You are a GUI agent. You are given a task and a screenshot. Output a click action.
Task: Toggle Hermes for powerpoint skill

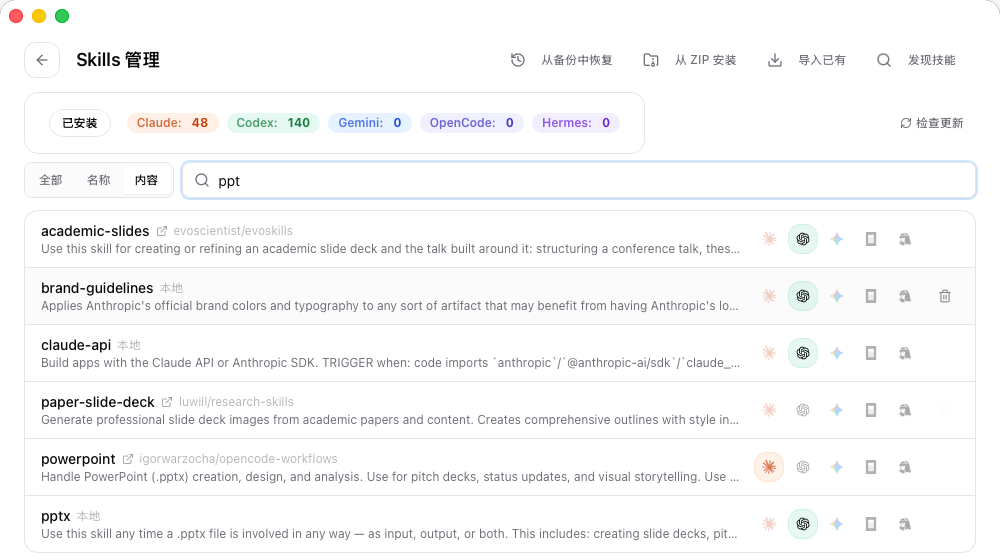point(904,467)
